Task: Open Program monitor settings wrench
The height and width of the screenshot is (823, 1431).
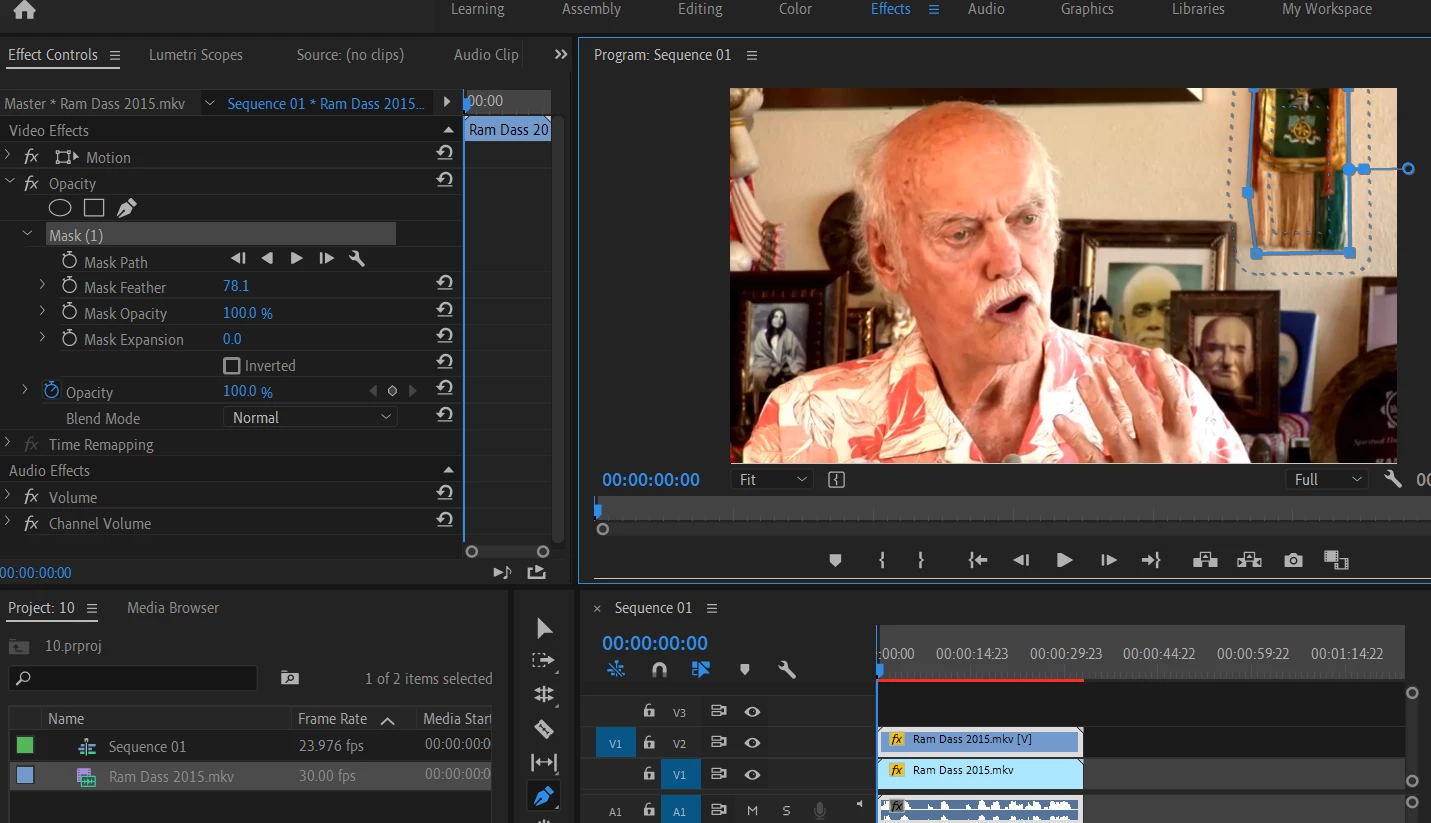Action: 1393,479
